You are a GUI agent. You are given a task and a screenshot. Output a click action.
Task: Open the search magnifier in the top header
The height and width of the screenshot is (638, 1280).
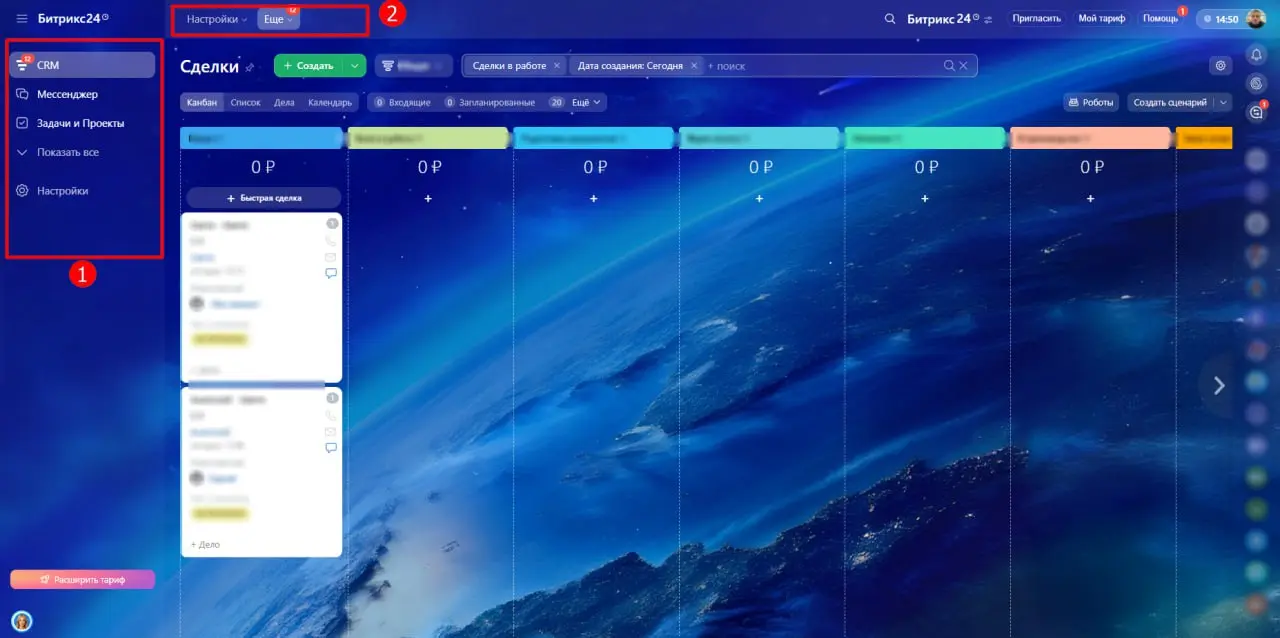(890, 19)
